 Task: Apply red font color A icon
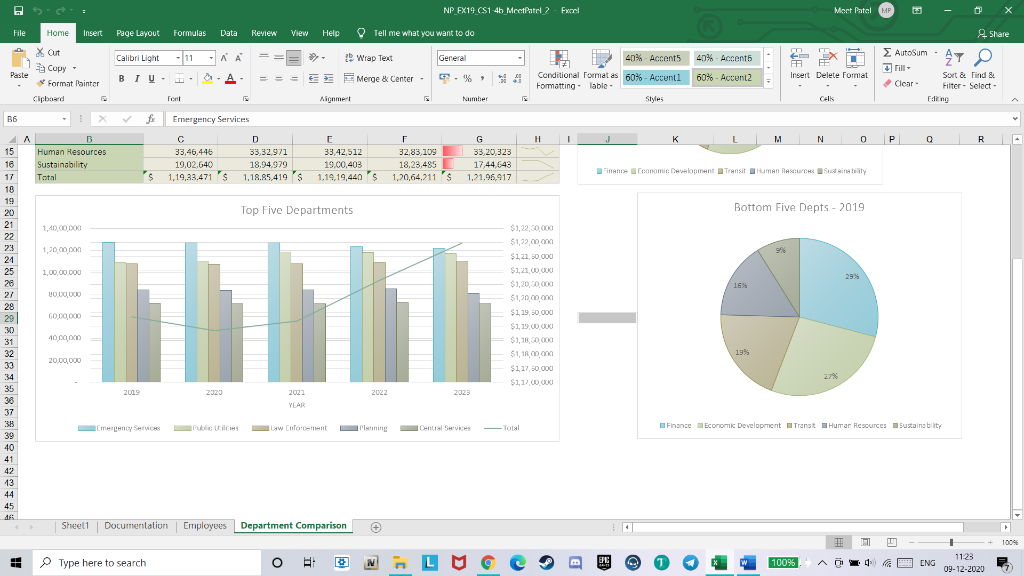(230, 78)
